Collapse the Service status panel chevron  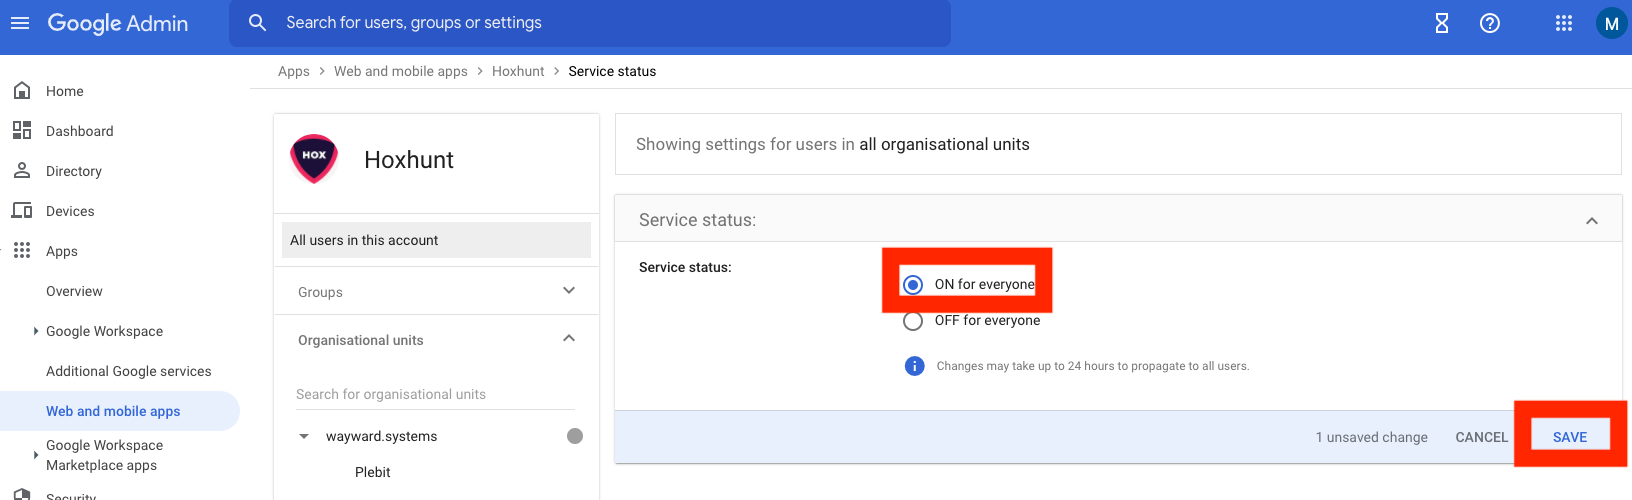(x=1592, y=220)
